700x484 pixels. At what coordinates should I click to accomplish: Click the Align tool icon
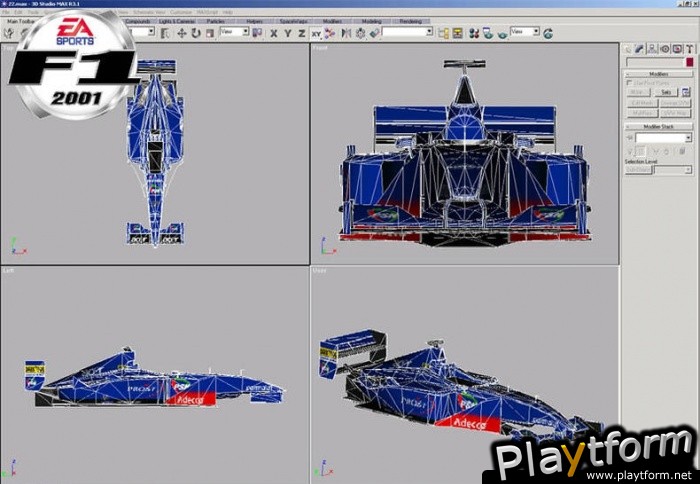(374, 33)
